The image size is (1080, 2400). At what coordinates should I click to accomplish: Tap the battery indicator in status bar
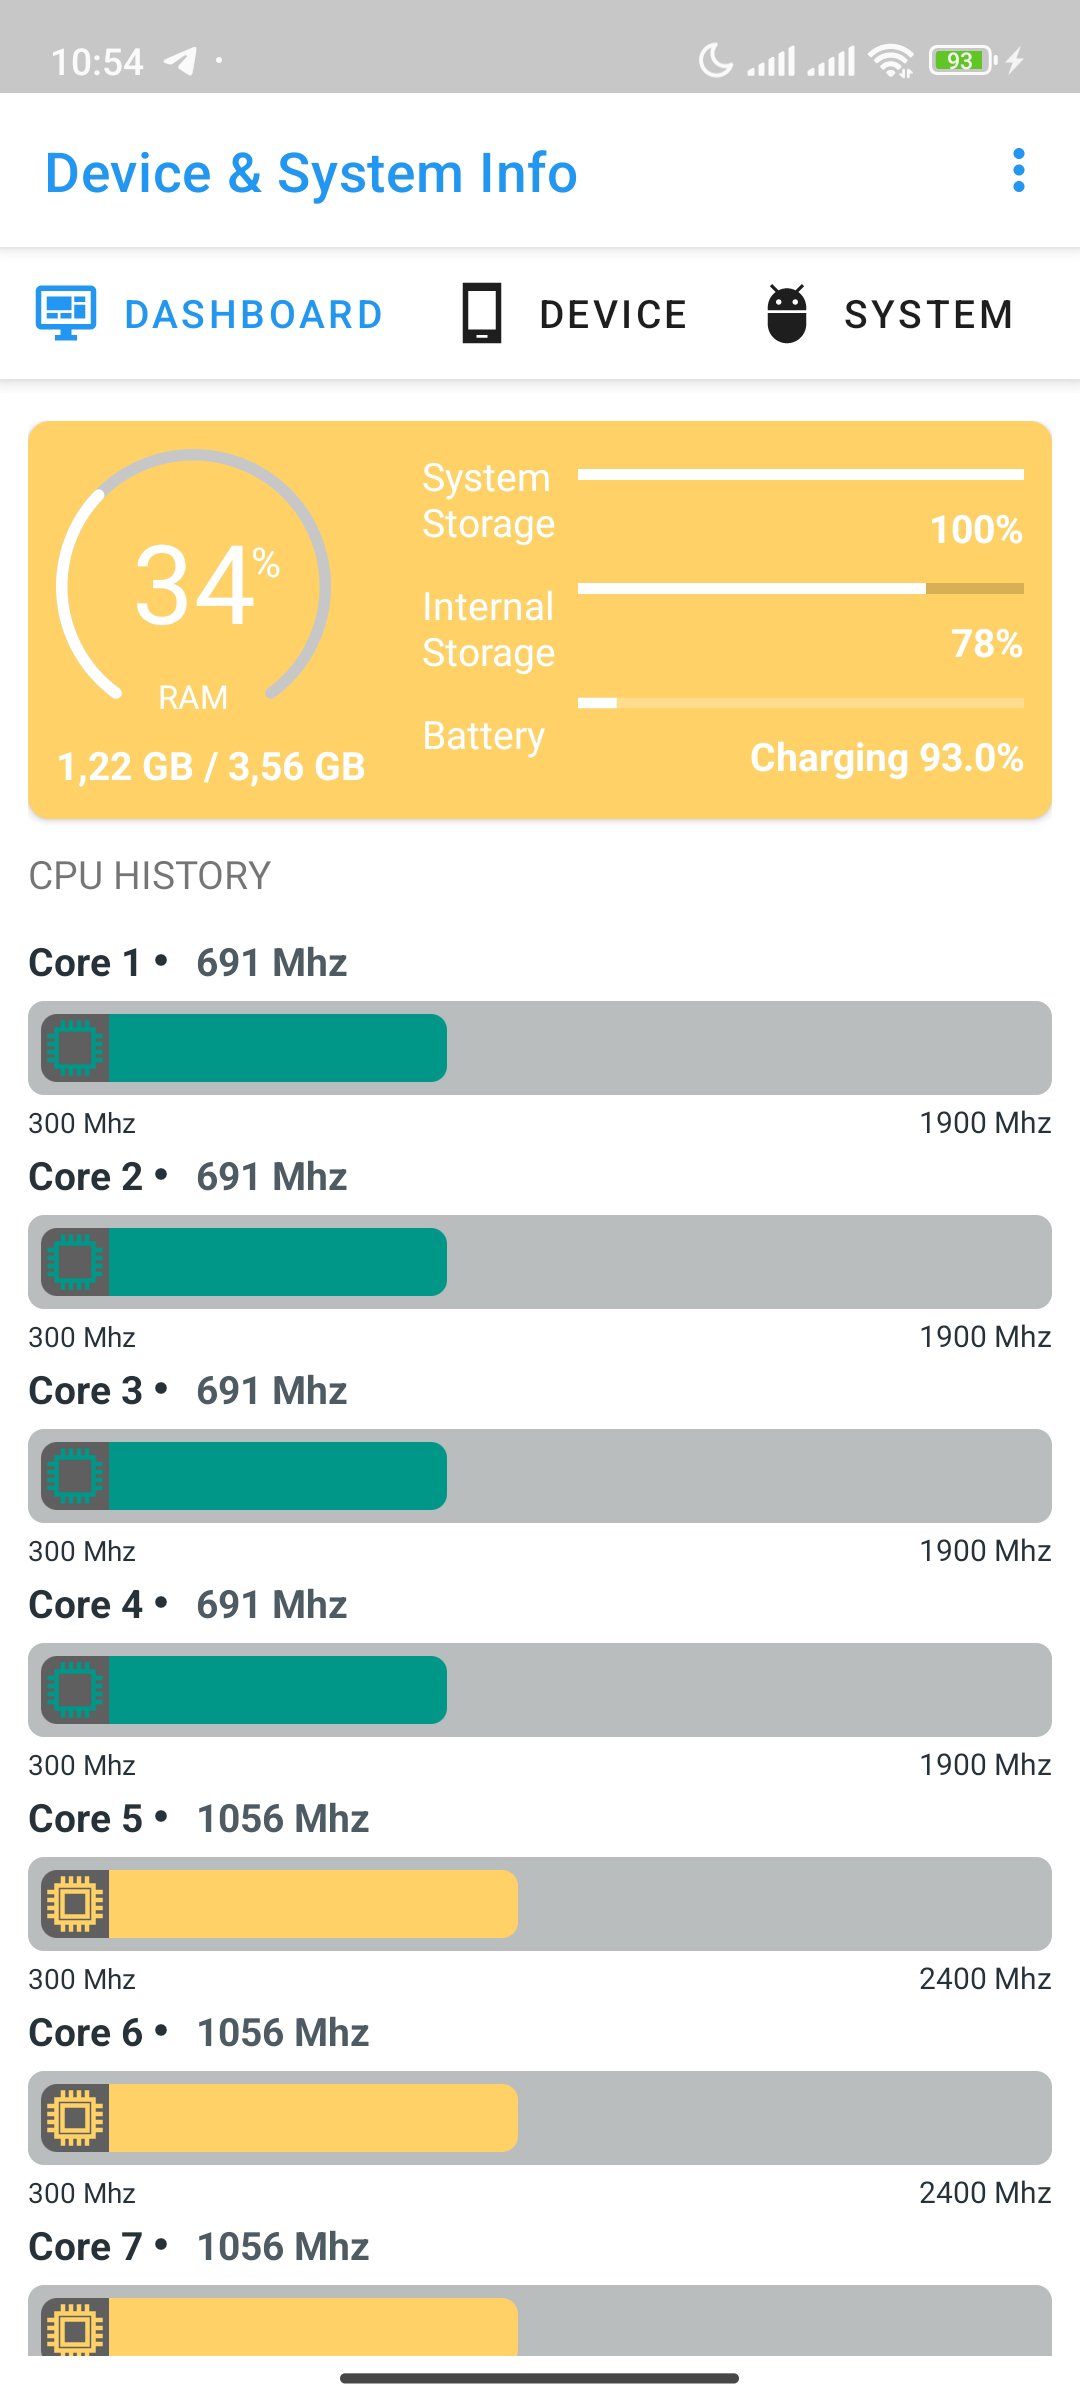pos(963,61)
